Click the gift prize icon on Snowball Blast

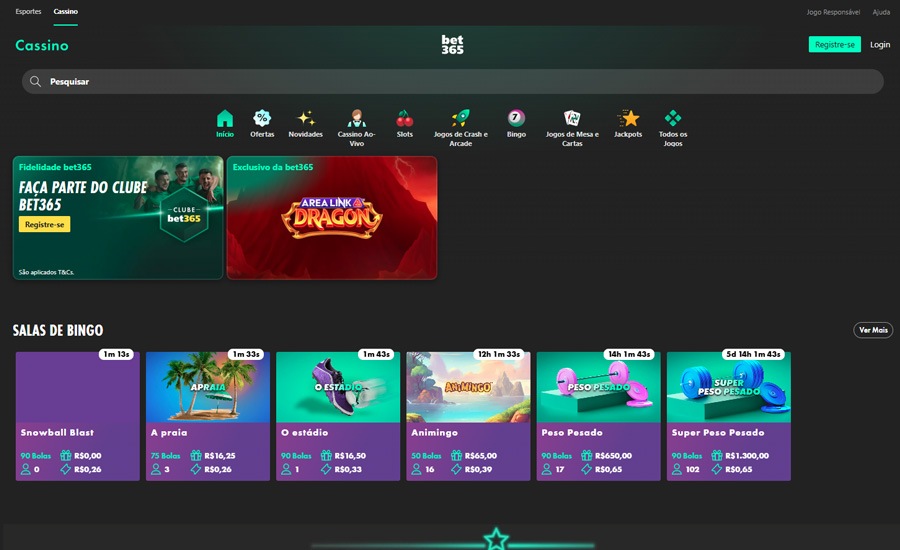point(65,455)
